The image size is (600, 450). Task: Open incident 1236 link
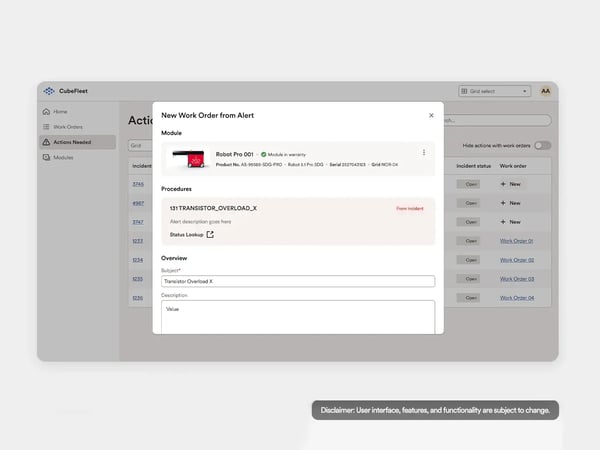coord(137,298)
